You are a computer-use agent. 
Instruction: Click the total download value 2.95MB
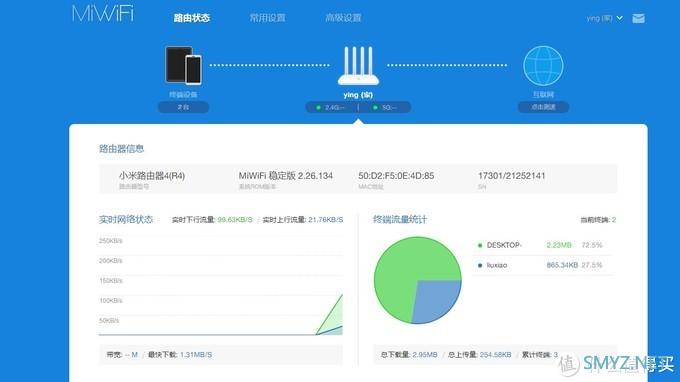pyautogui.click(x=425, y=355)
